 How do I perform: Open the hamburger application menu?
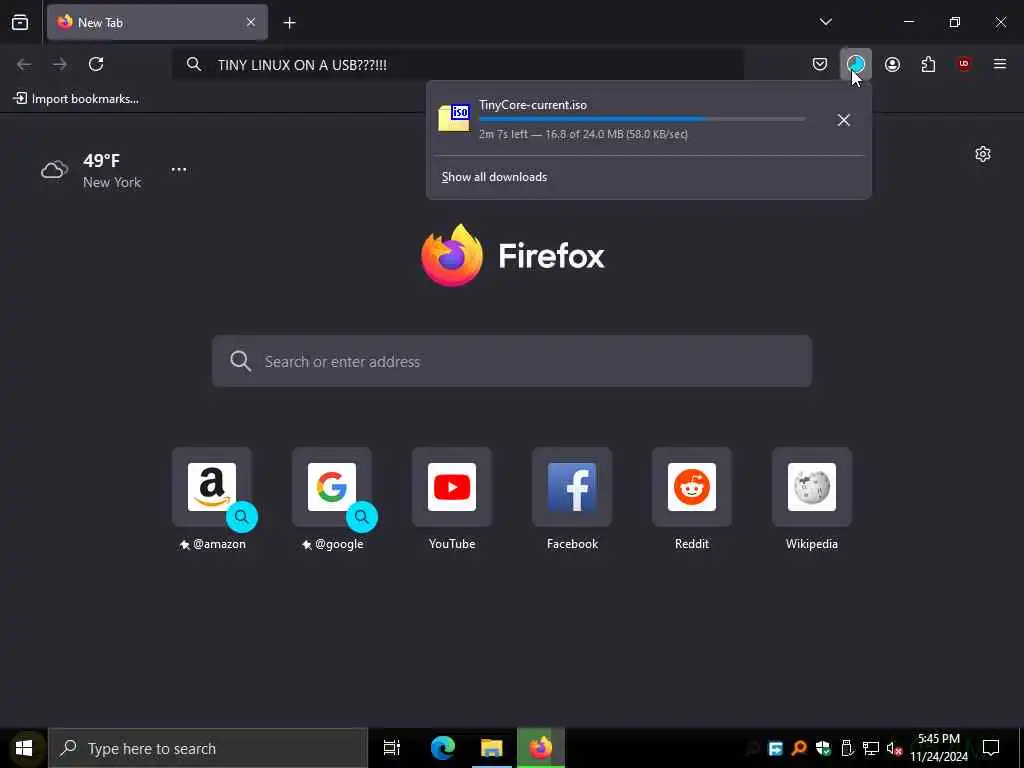click(x=1000, y=64)
